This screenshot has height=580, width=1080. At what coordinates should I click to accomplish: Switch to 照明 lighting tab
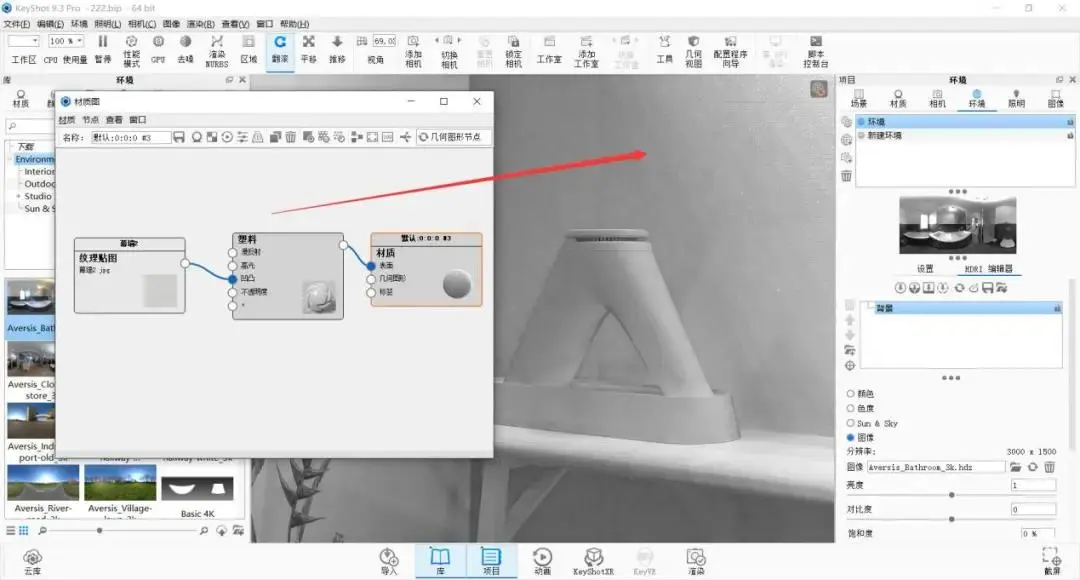[1016, 98]
